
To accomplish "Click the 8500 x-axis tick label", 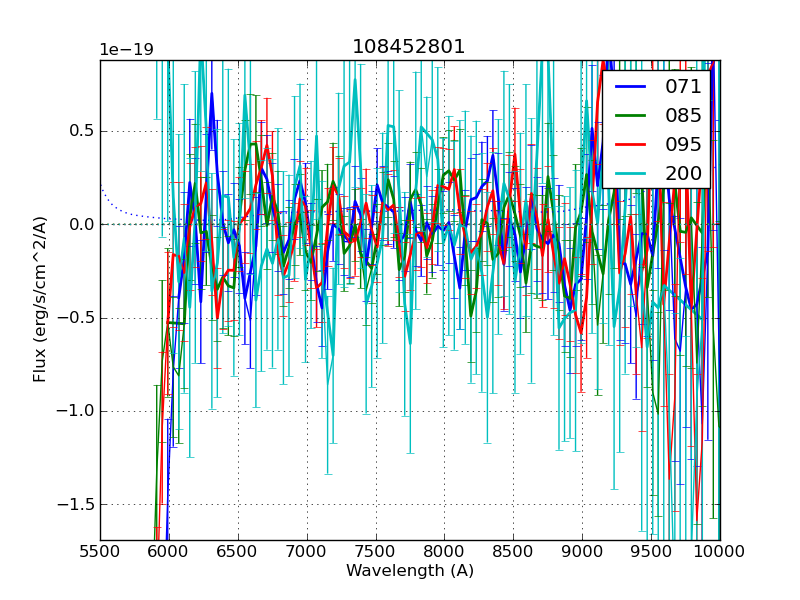I will point(513,551).
